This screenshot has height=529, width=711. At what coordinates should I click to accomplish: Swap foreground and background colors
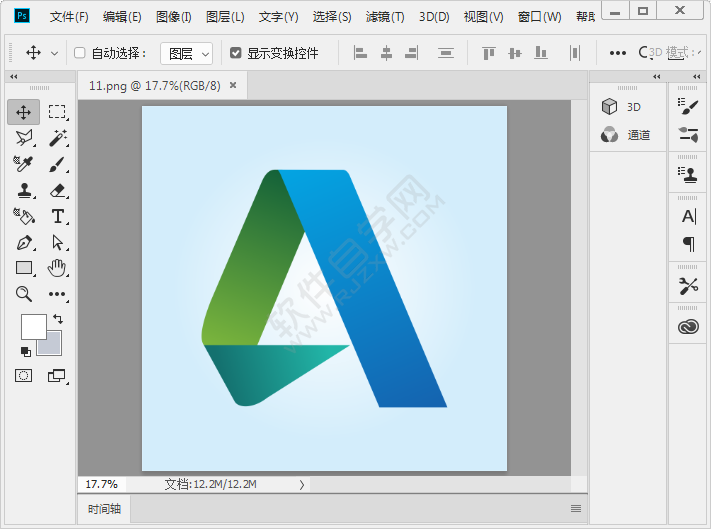pyautogui.click(x=58, y=319)
